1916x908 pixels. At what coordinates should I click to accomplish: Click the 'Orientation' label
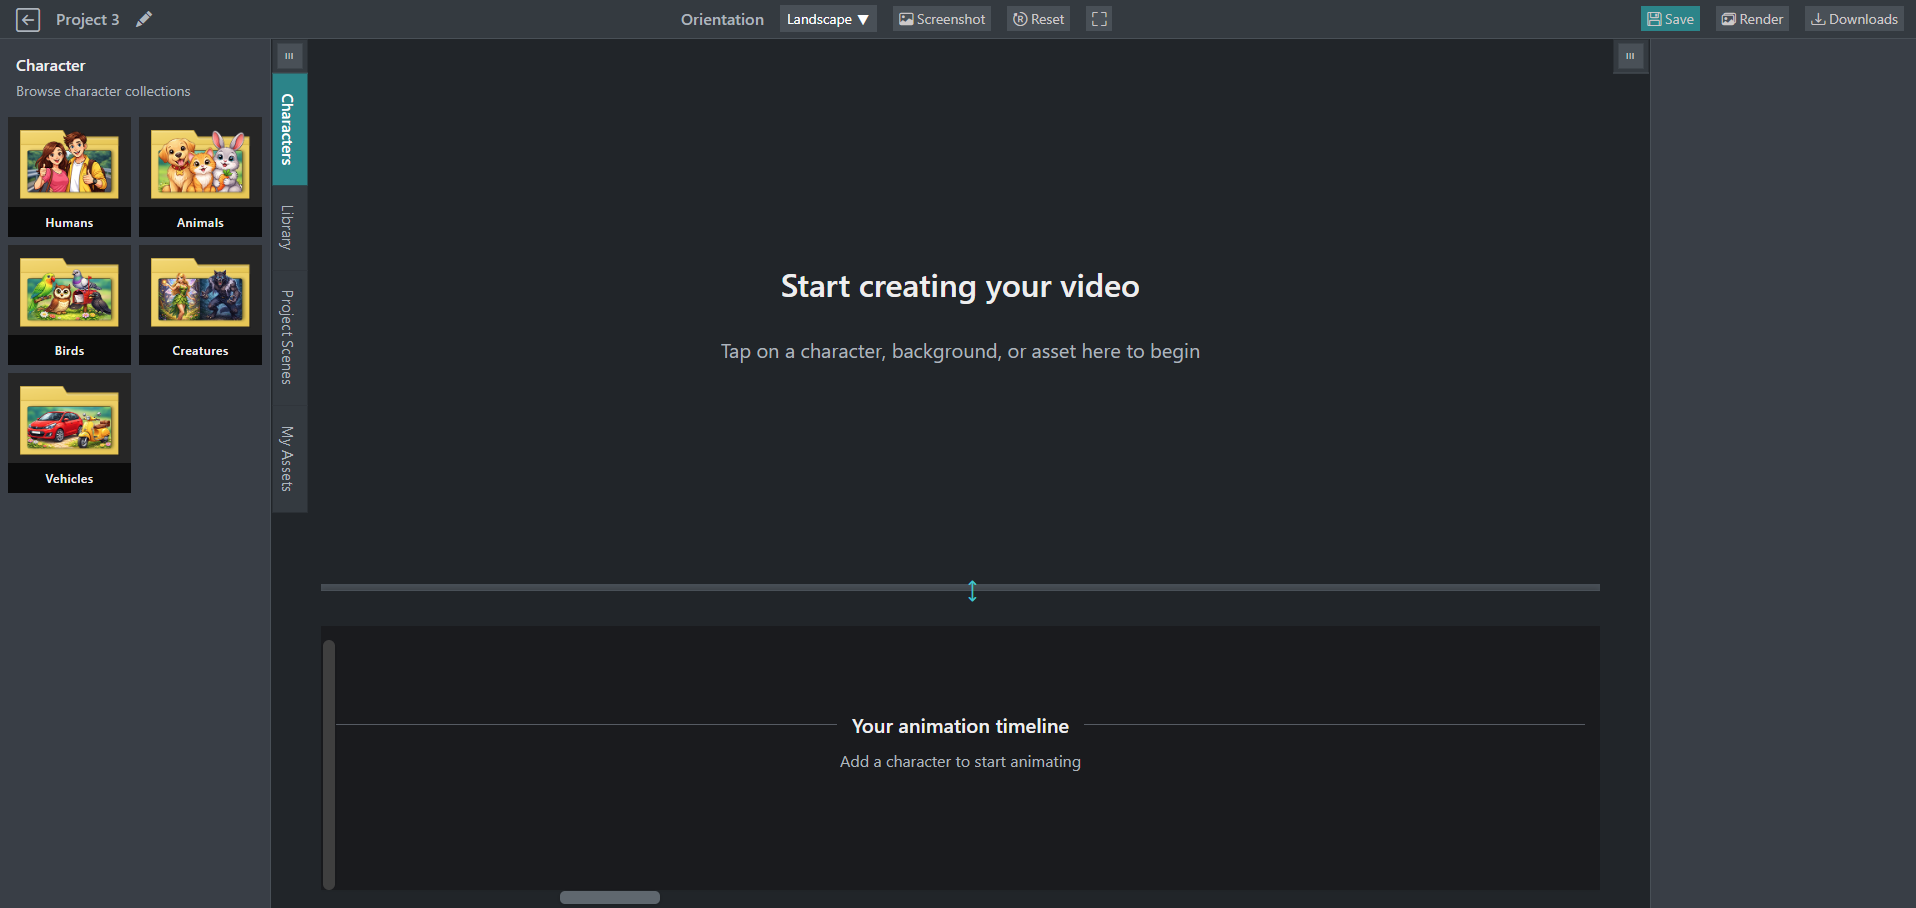[x=722, y=19]
